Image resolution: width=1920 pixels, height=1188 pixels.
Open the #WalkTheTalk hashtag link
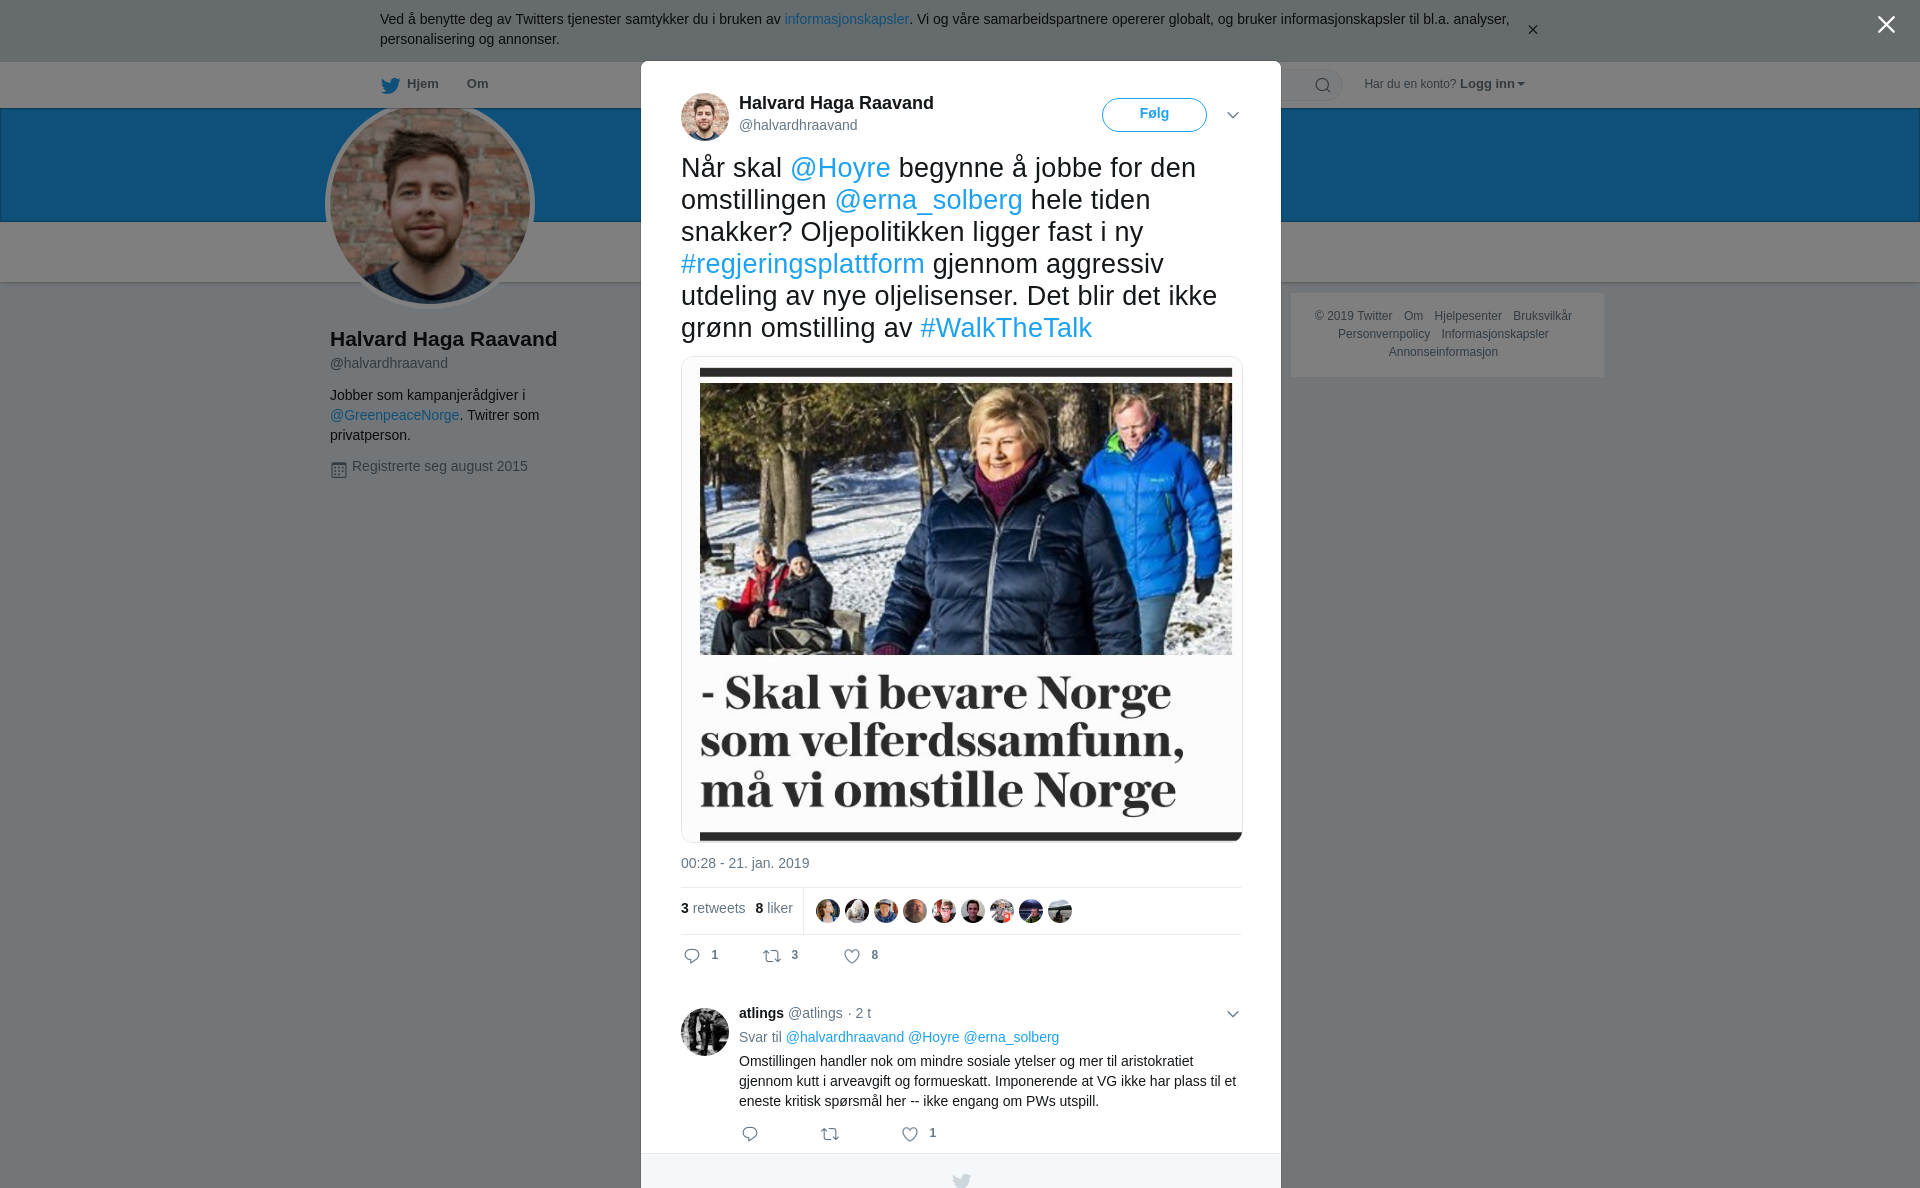coord(1006,328)
